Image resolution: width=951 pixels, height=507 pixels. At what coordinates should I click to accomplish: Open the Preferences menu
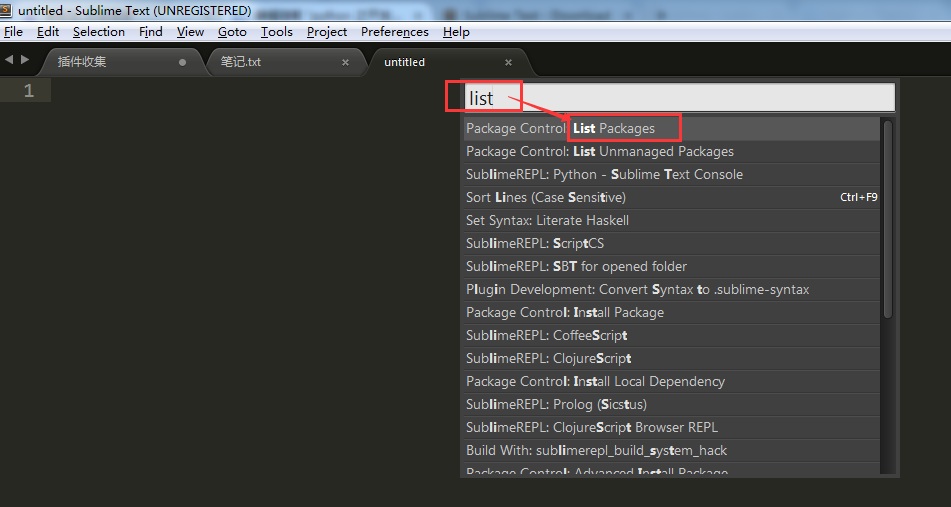(395, 32)
